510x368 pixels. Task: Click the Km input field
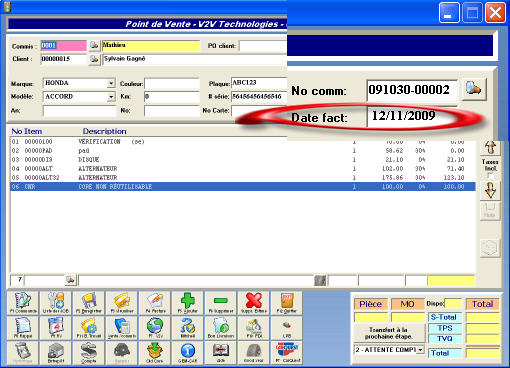[172, 97]
